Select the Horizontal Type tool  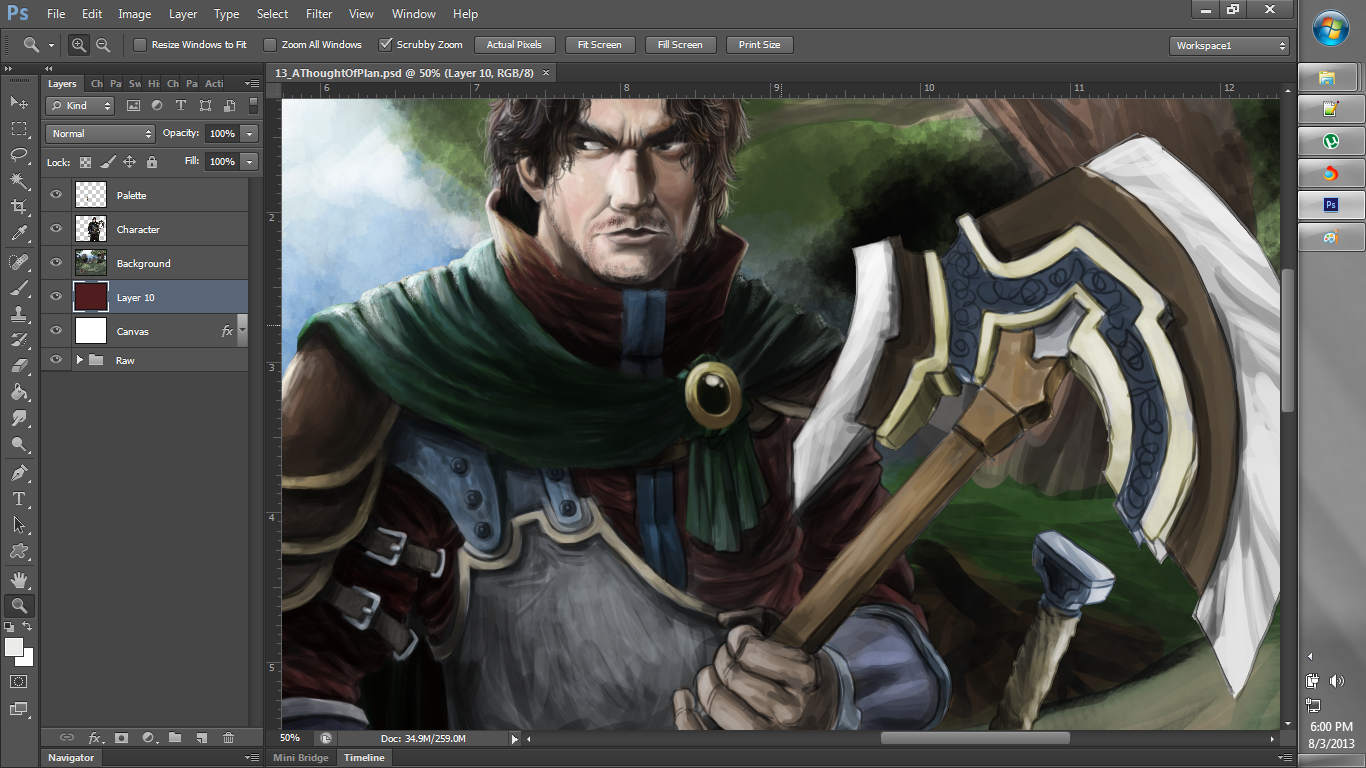pos(19,498)
